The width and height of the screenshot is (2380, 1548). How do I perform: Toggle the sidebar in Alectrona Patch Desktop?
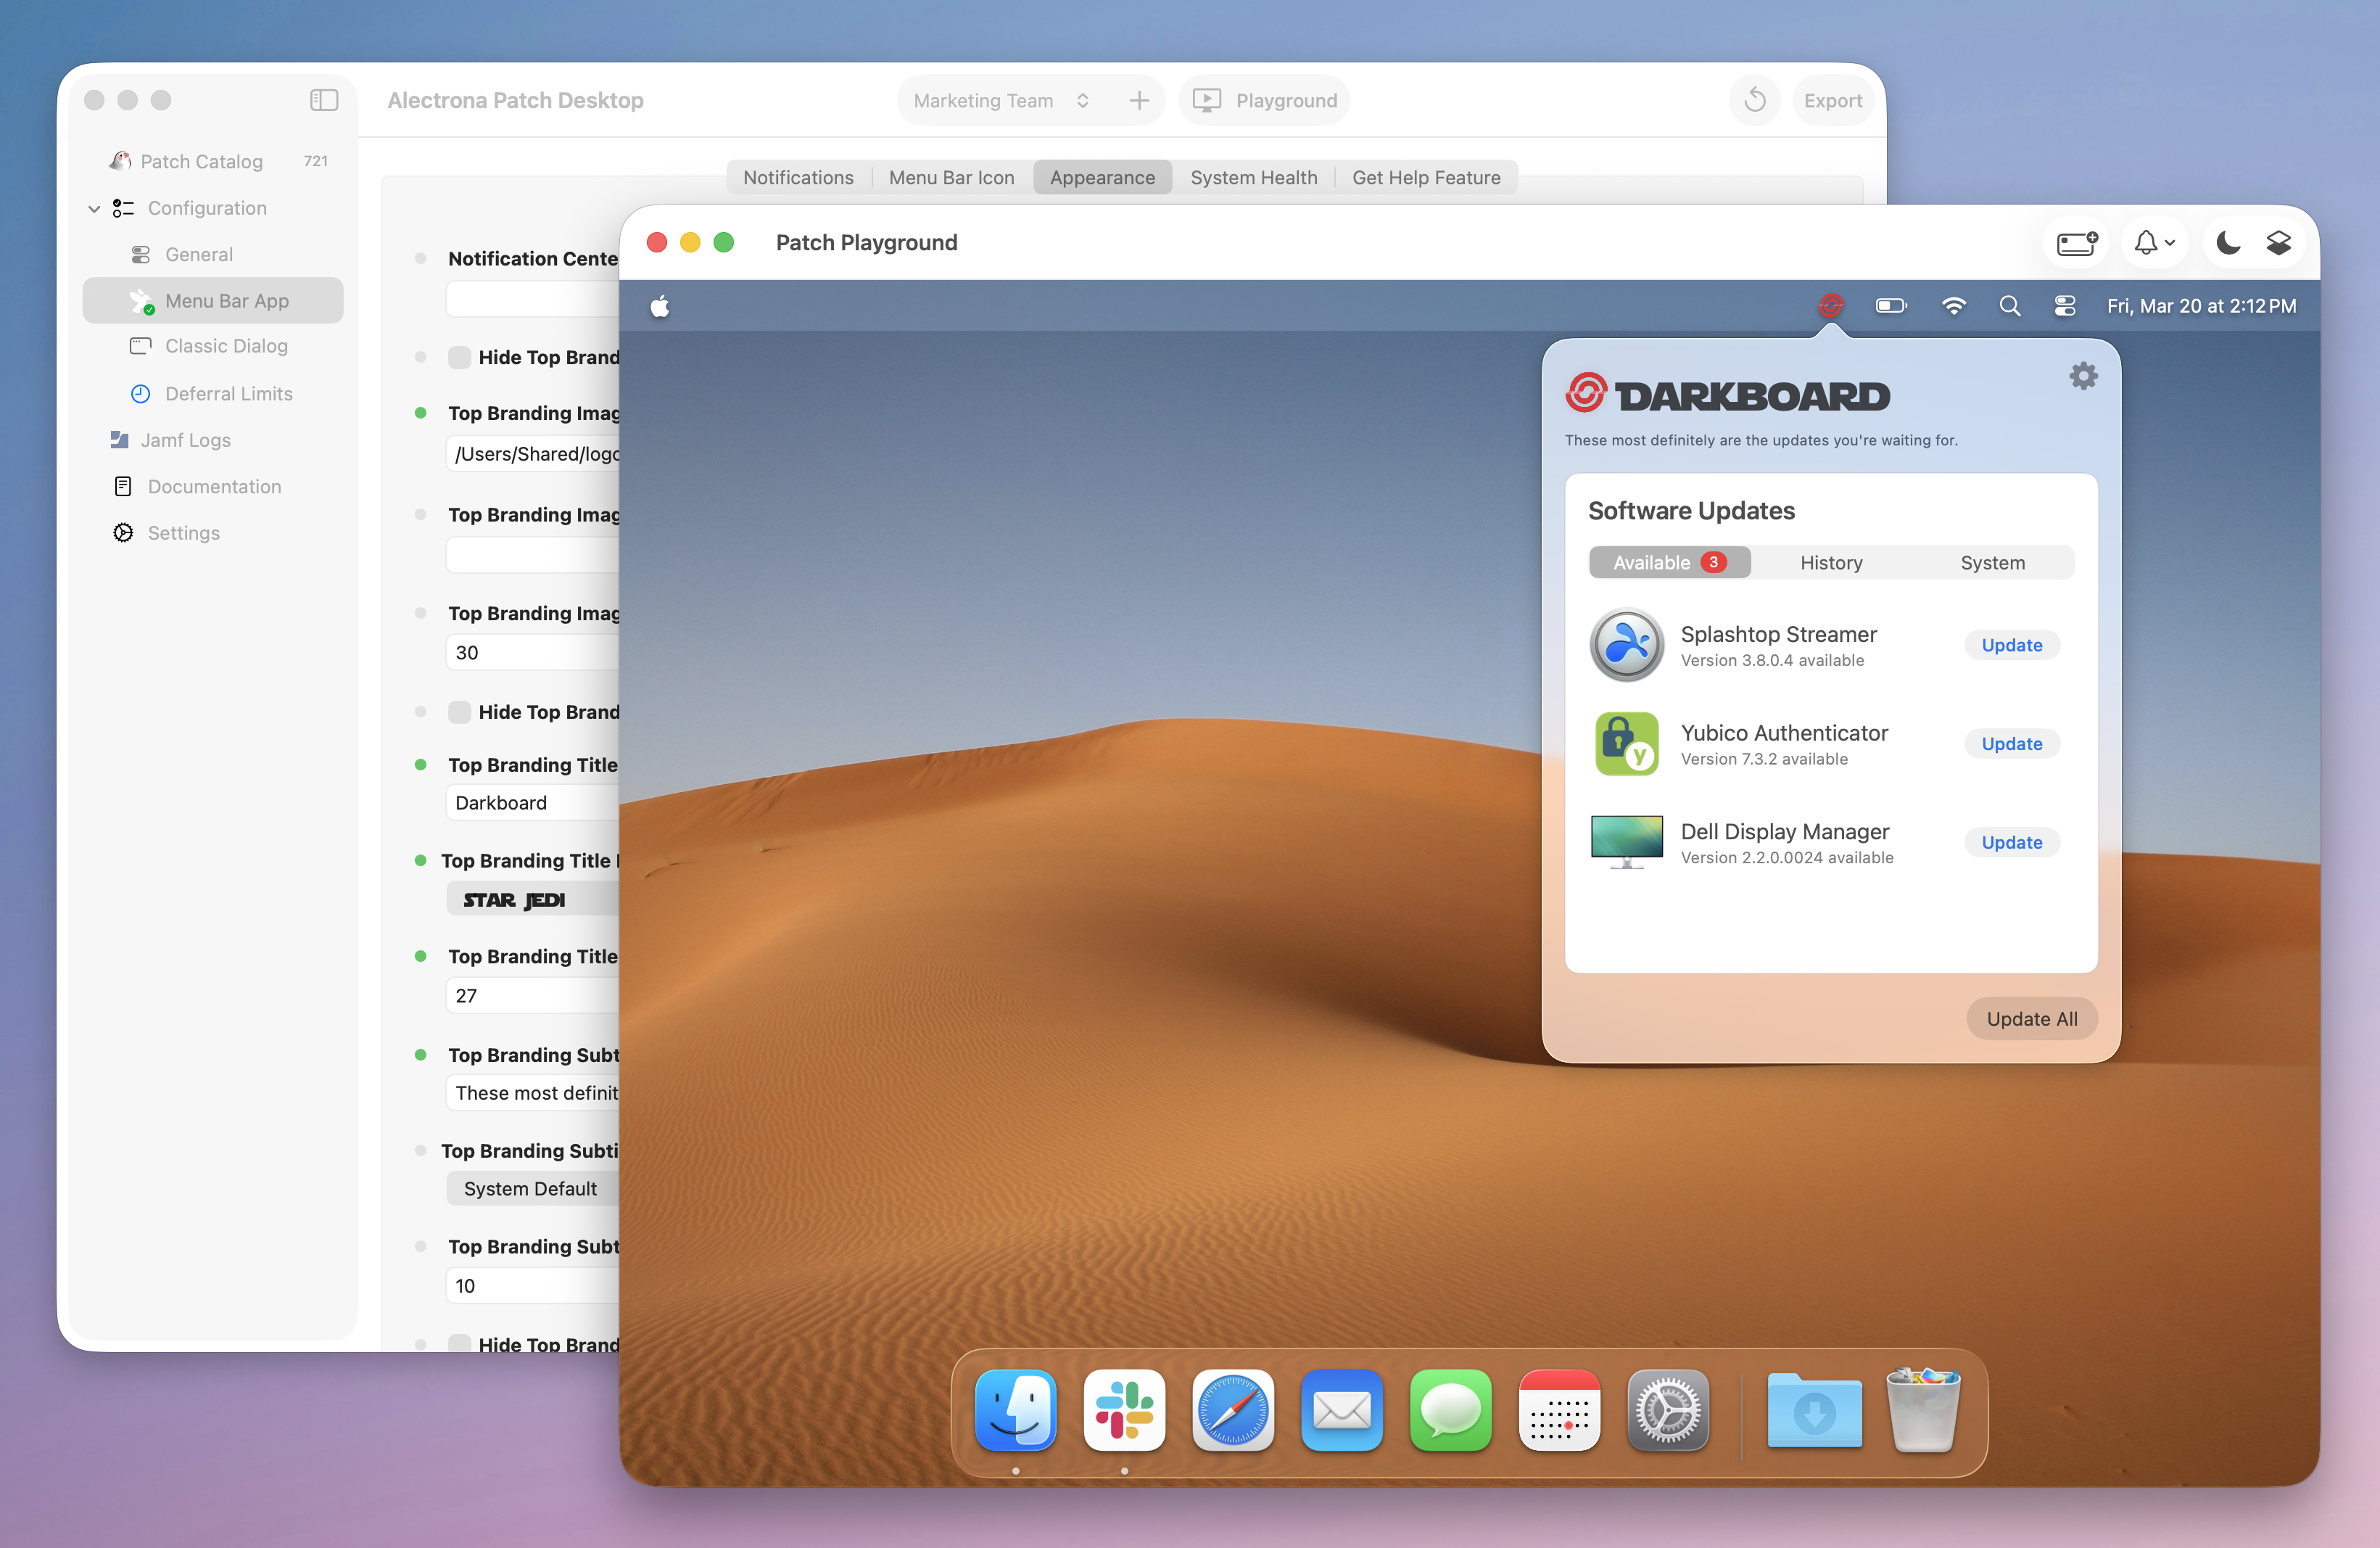tap(324, 100)
